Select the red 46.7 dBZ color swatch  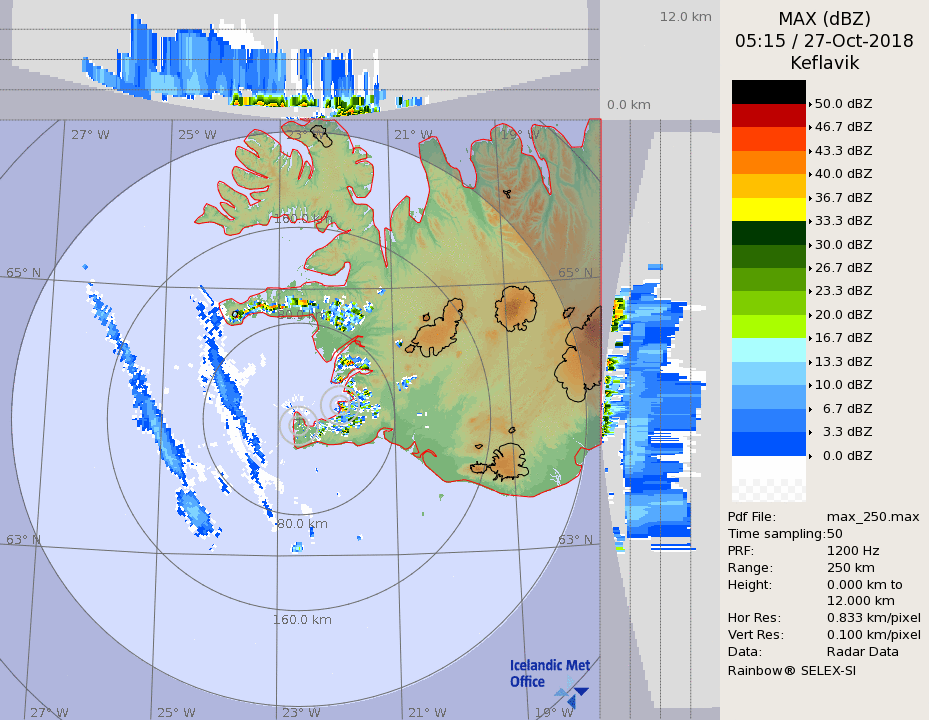point(768,116)
